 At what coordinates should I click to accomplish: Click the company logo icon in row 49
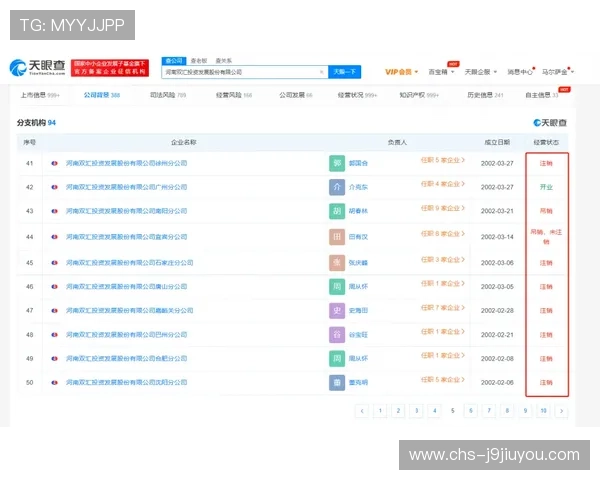point(54,359)
